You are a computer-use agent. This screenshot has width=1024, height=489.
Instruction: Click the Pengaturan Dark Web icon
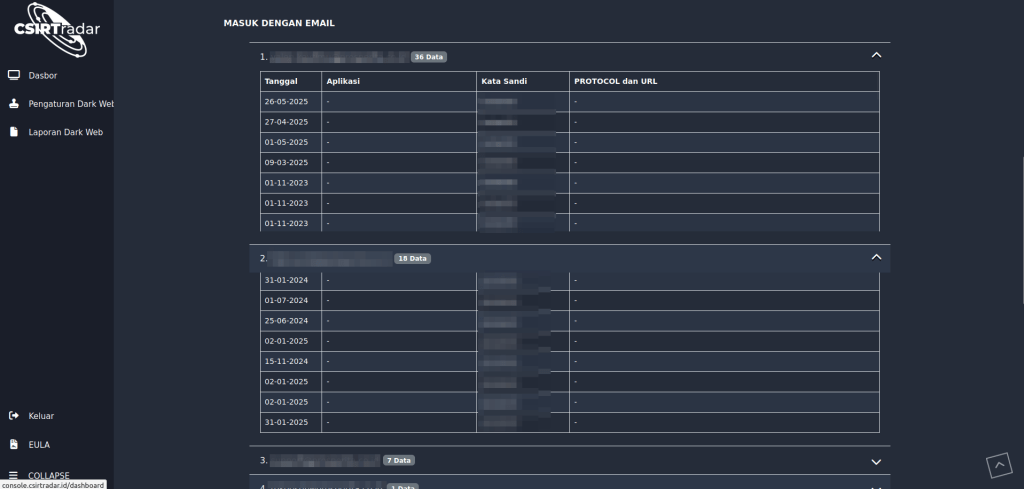(14, 104)
